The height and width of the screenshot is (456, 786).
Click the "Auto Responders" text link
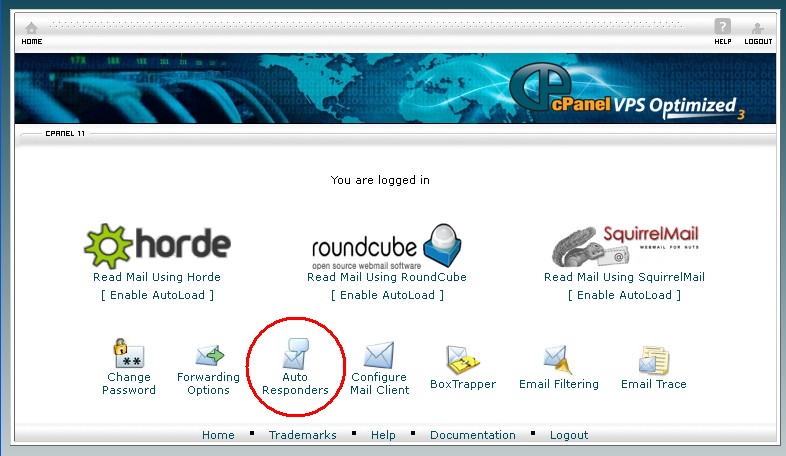[x=295, y=384]
